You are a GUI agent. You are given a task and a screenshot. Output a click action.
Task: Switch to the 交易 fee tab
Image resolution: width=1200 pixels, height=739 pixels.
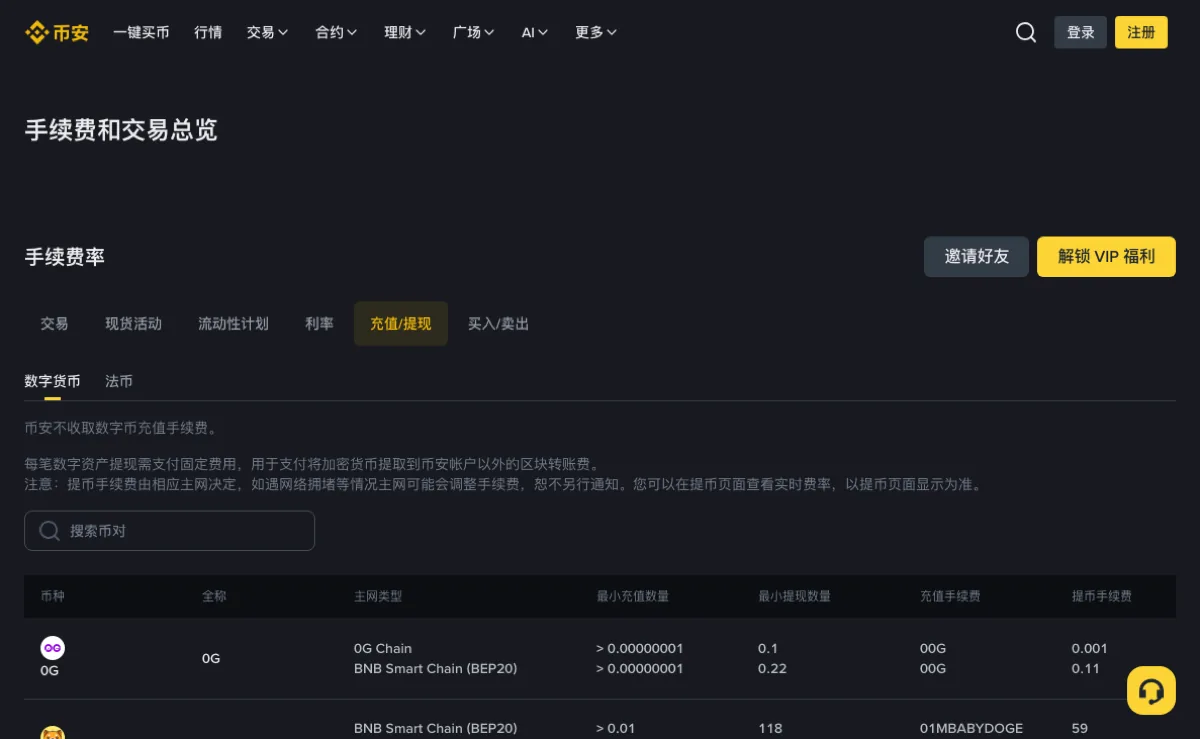54,324
